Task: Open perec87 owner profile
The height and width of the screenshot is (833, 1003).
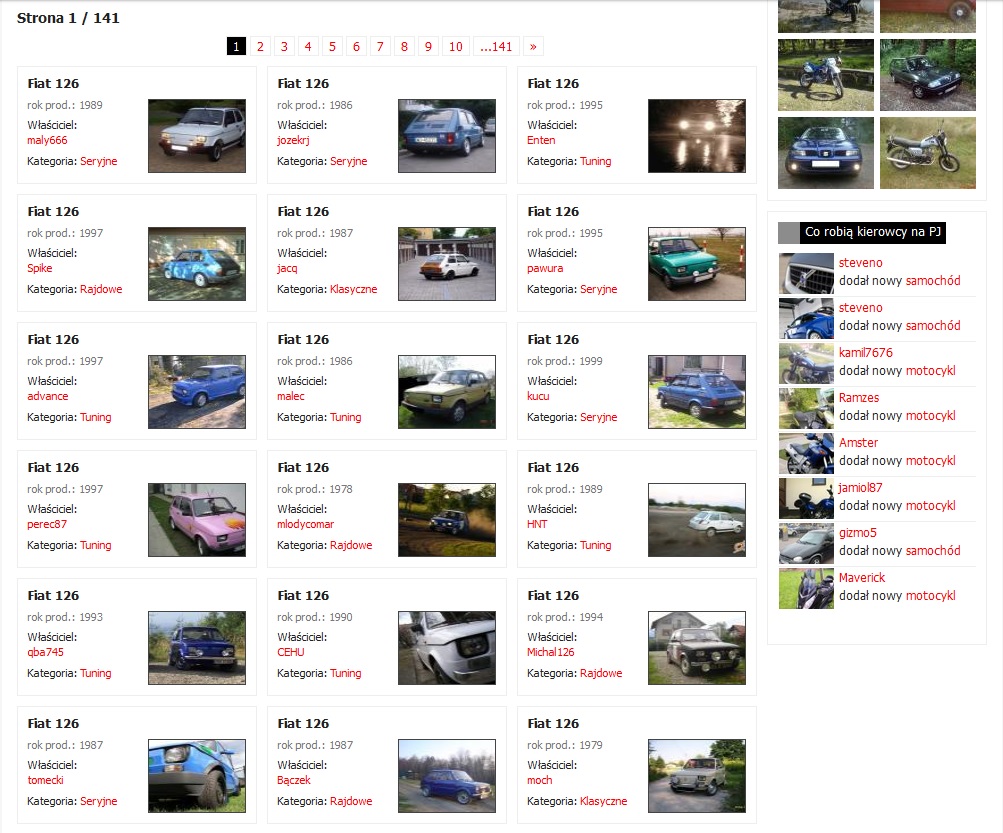Action: coord(47,524)
